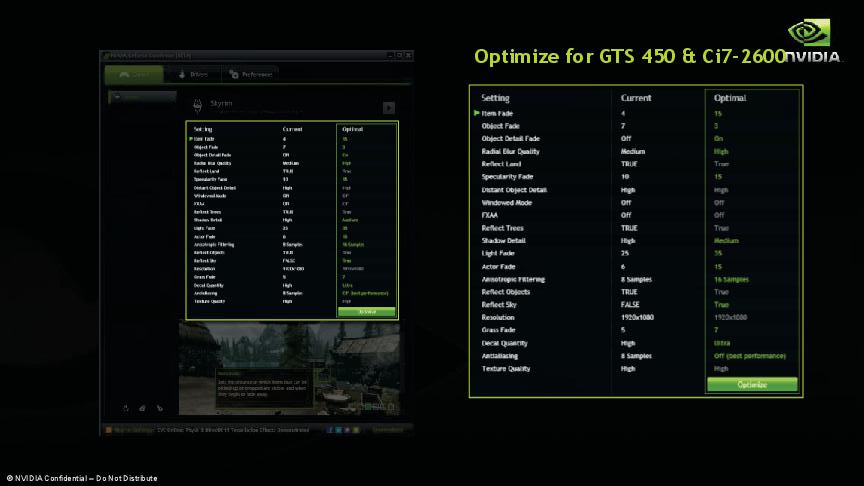Minimize the GeForce Experience window
Image resolution: width=864 pixels, height=486 pixels.
(390, 55)
